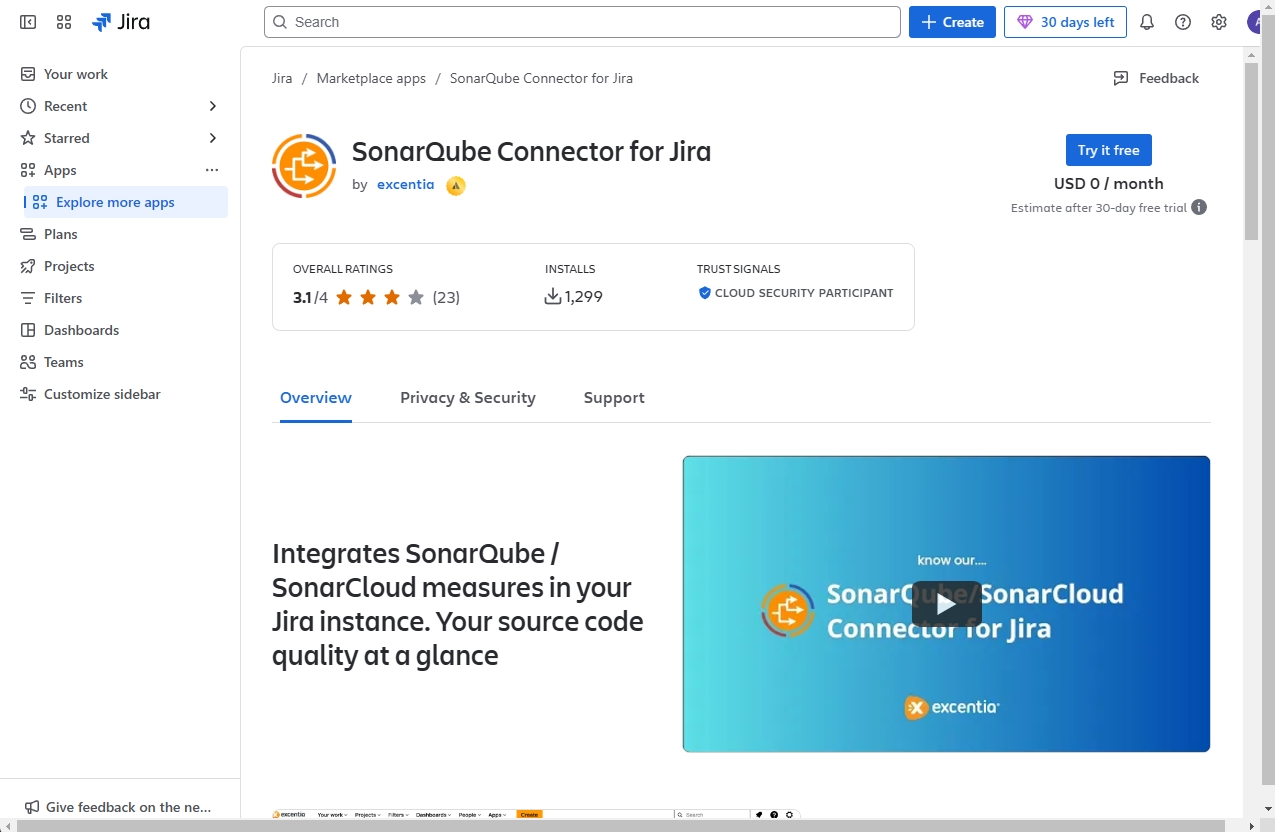Click the SonarQube Connector app logo

[x=304, y=166]
